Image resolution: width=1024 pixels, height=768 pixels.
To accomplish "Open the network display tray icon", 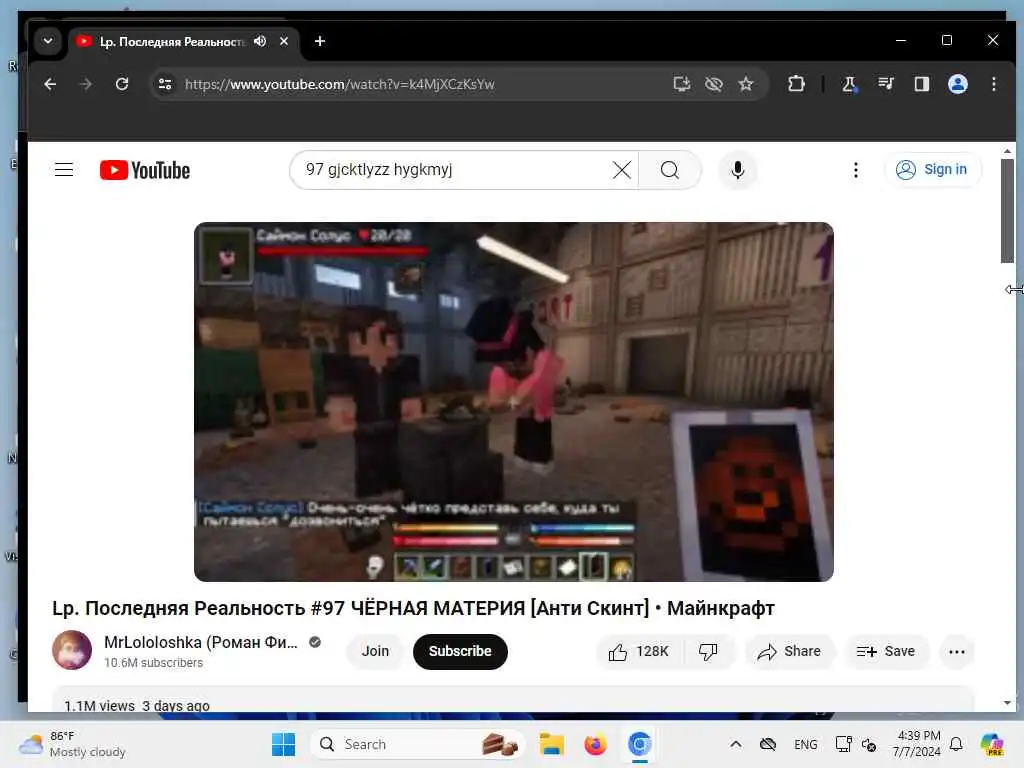I will pyautogui.click(x=843, y=744).
